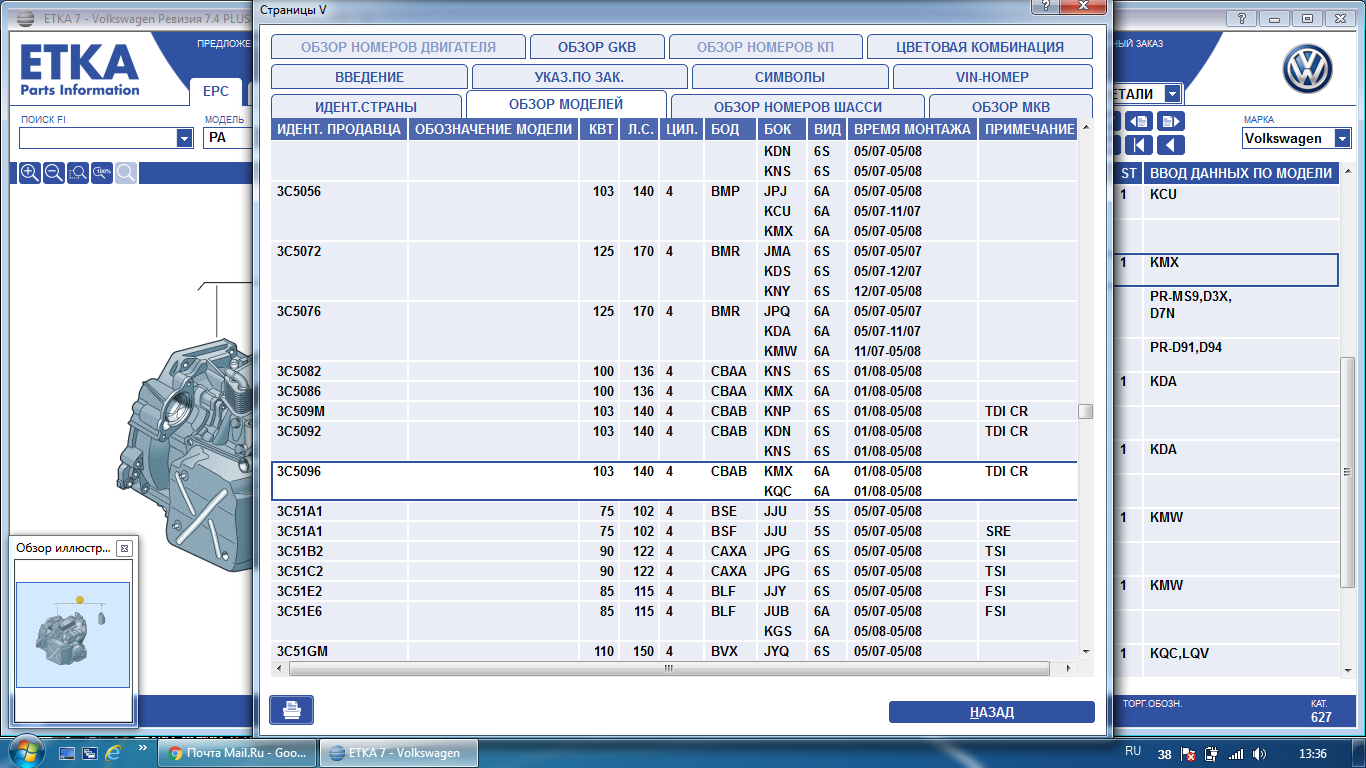The width and height of the screenshot is (1366, 768).
Task: Click the engine illustration overview thumbnail
Action: pos(73,634)
